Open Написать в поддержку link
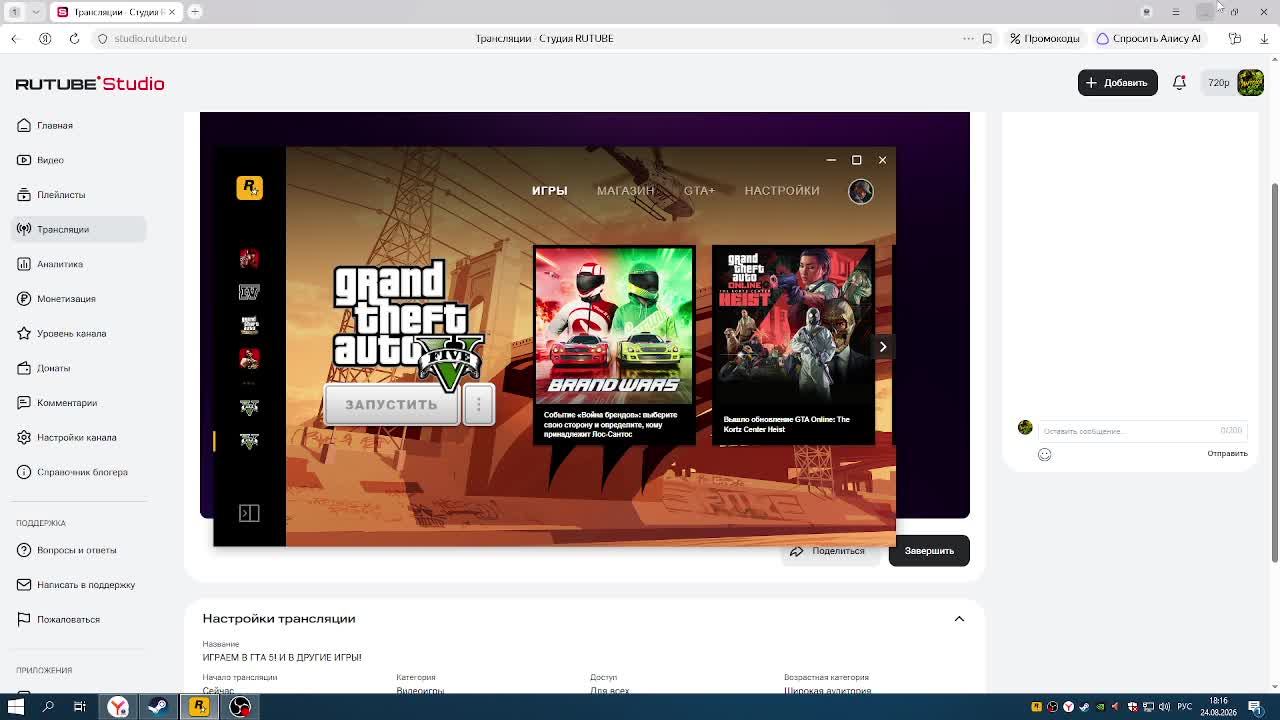Image resolution: width=1280 pixels, height=720 pixels. (x=78, y=585)
